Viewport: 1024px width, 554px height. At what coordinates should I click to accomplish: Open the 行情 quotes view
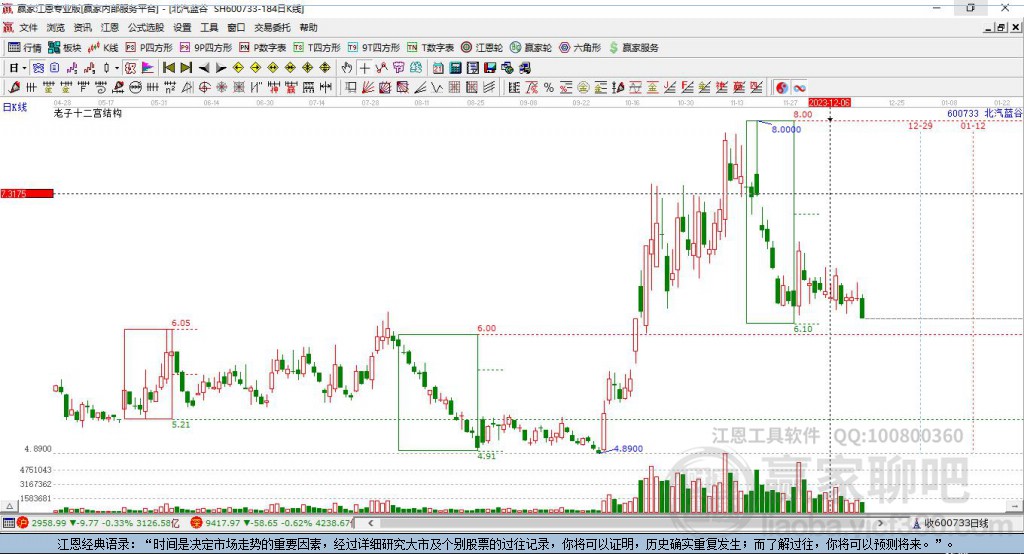24,48
